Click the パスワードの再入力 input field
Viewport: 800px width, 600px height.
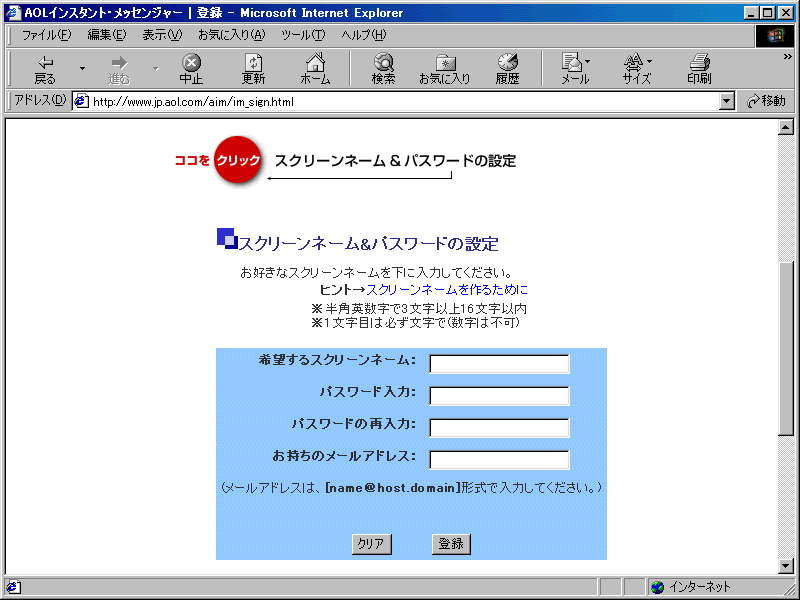[499, 428]
